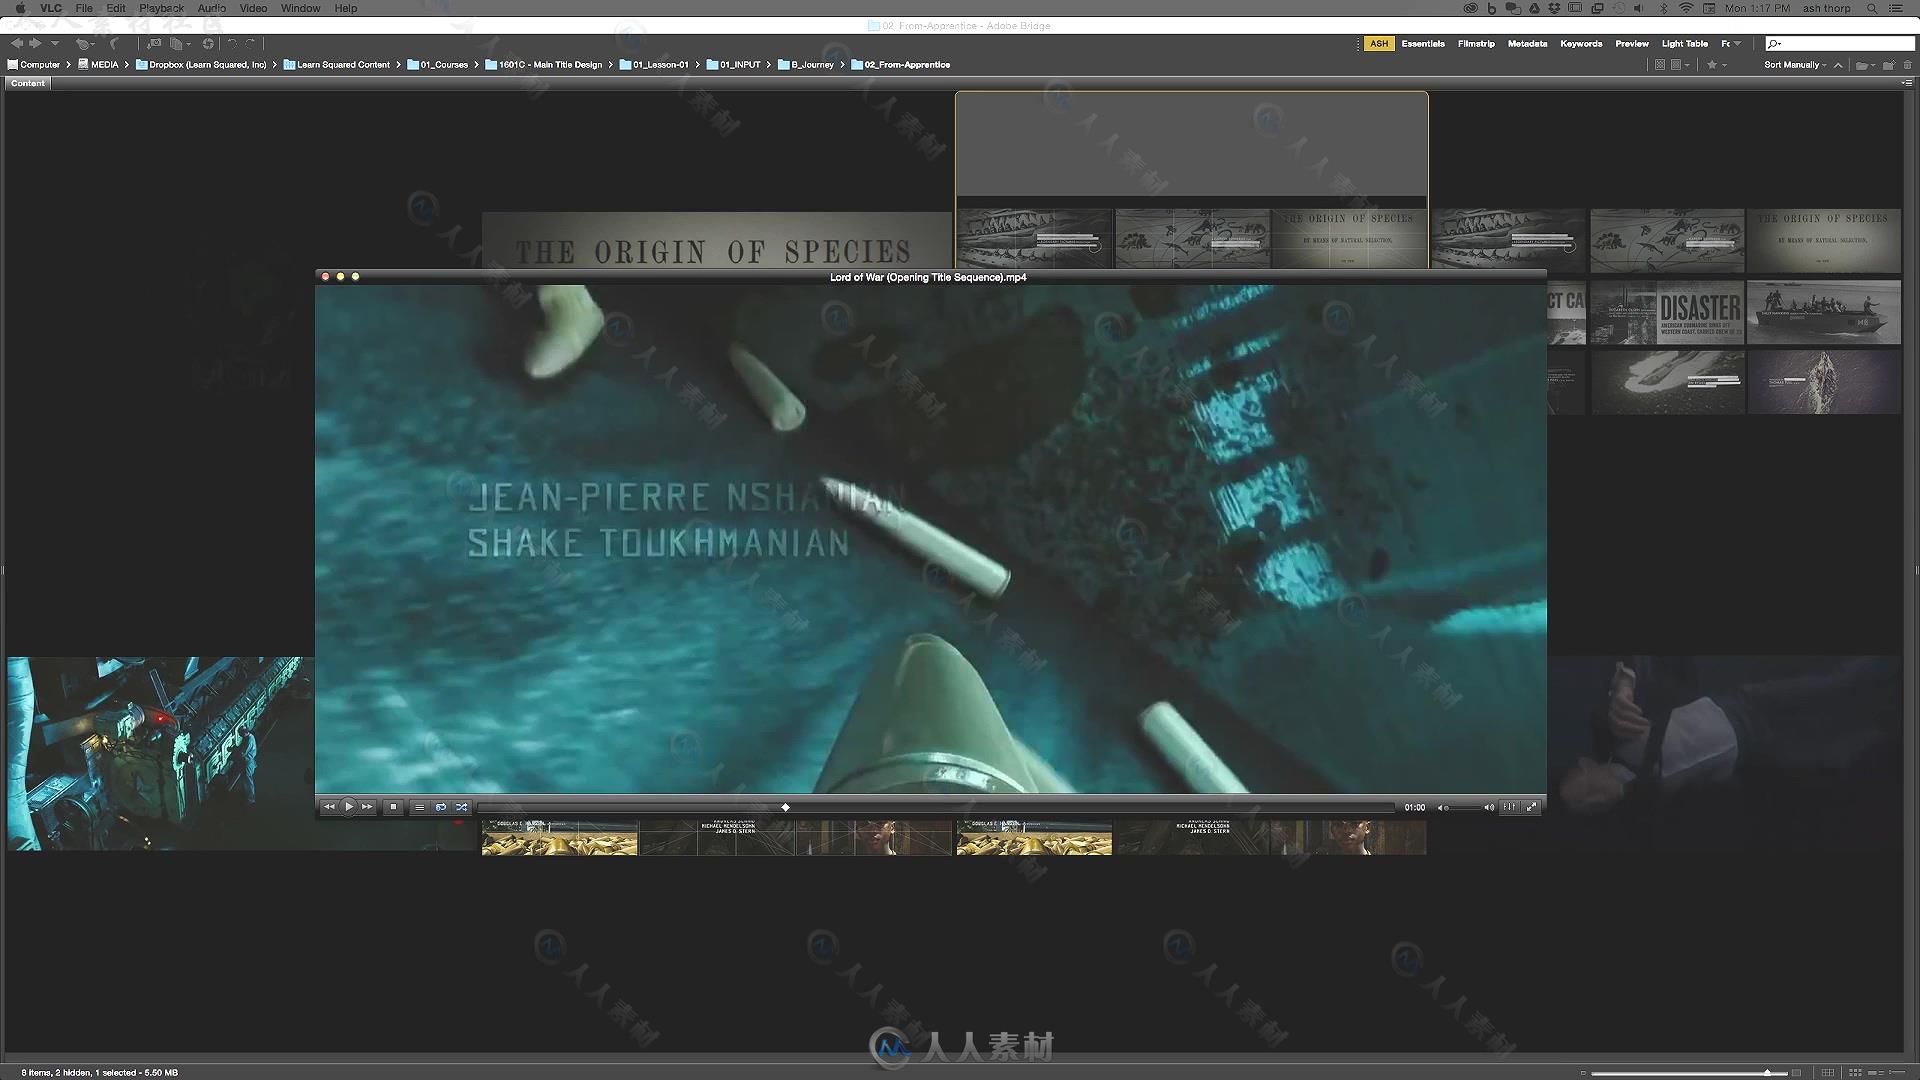The image size is (1920, 1080).
Task: Open the VLC Video menu
Action: [x=253, y=8]
